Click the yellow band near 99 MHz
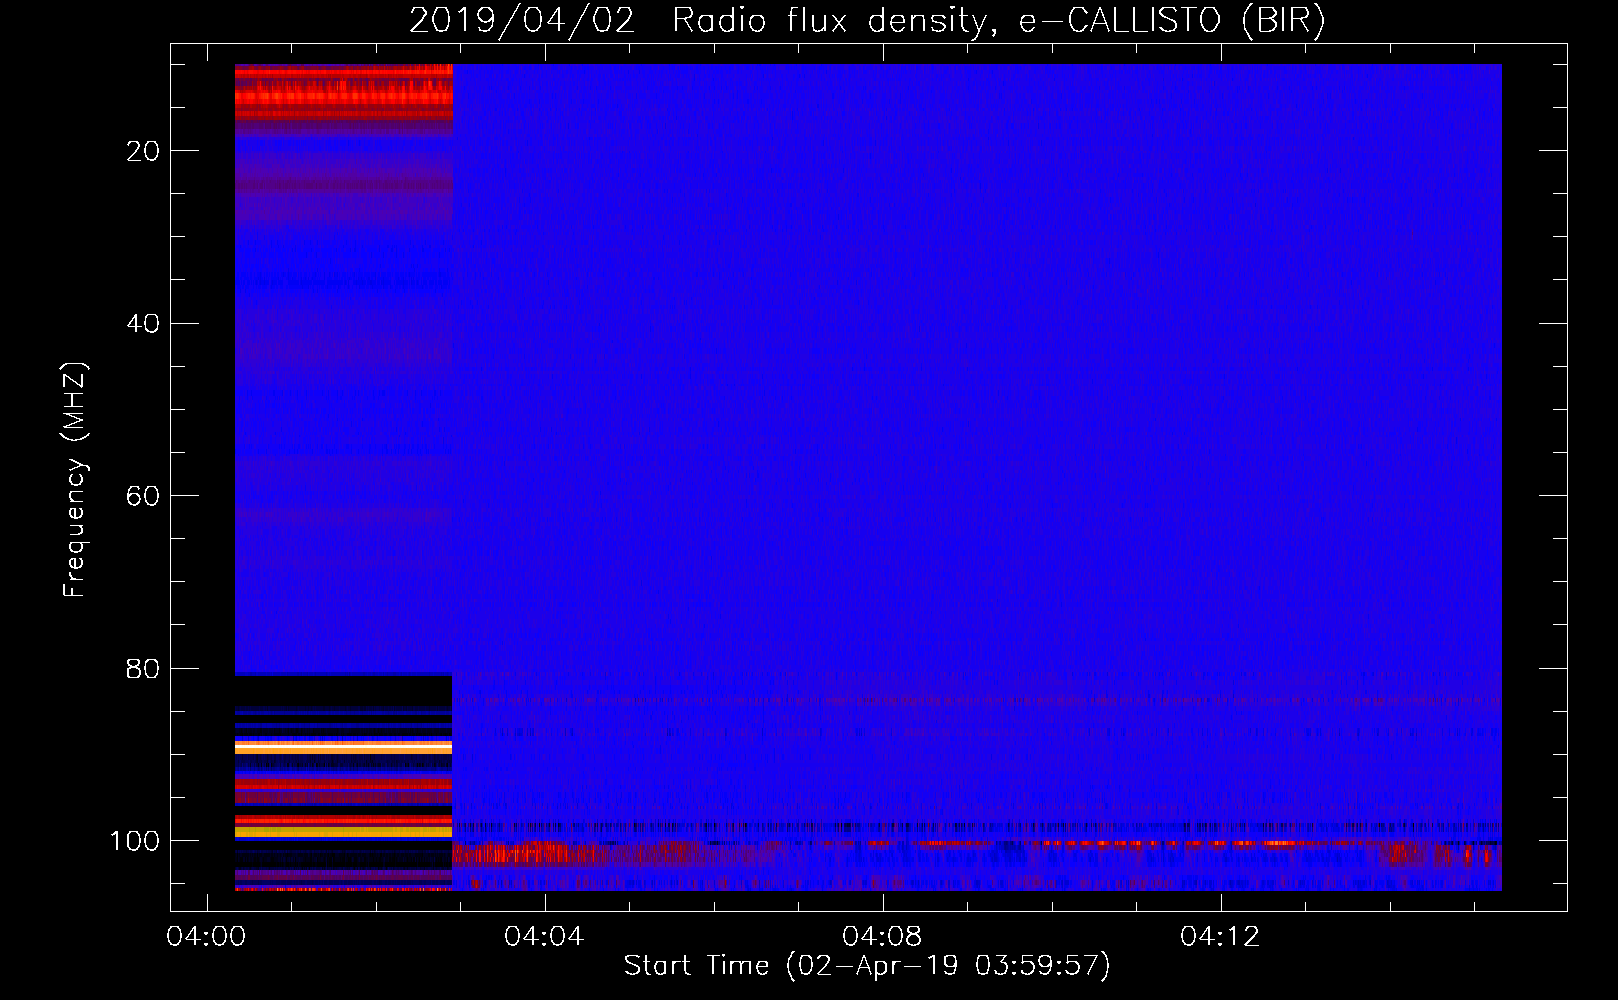 click(x=343, y=831)
